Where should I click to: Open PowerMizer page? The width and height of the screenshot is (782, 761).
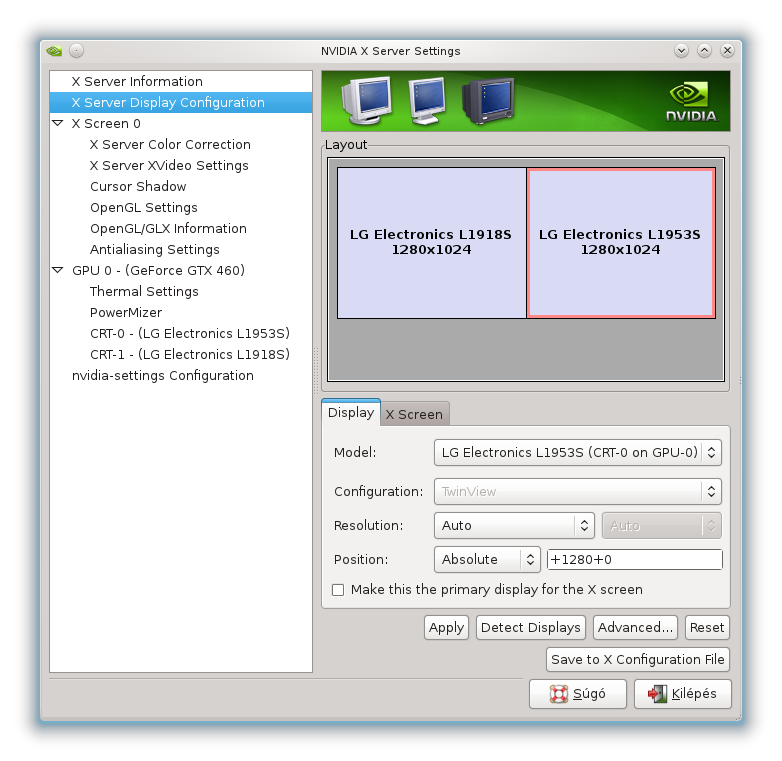[126, 312]
